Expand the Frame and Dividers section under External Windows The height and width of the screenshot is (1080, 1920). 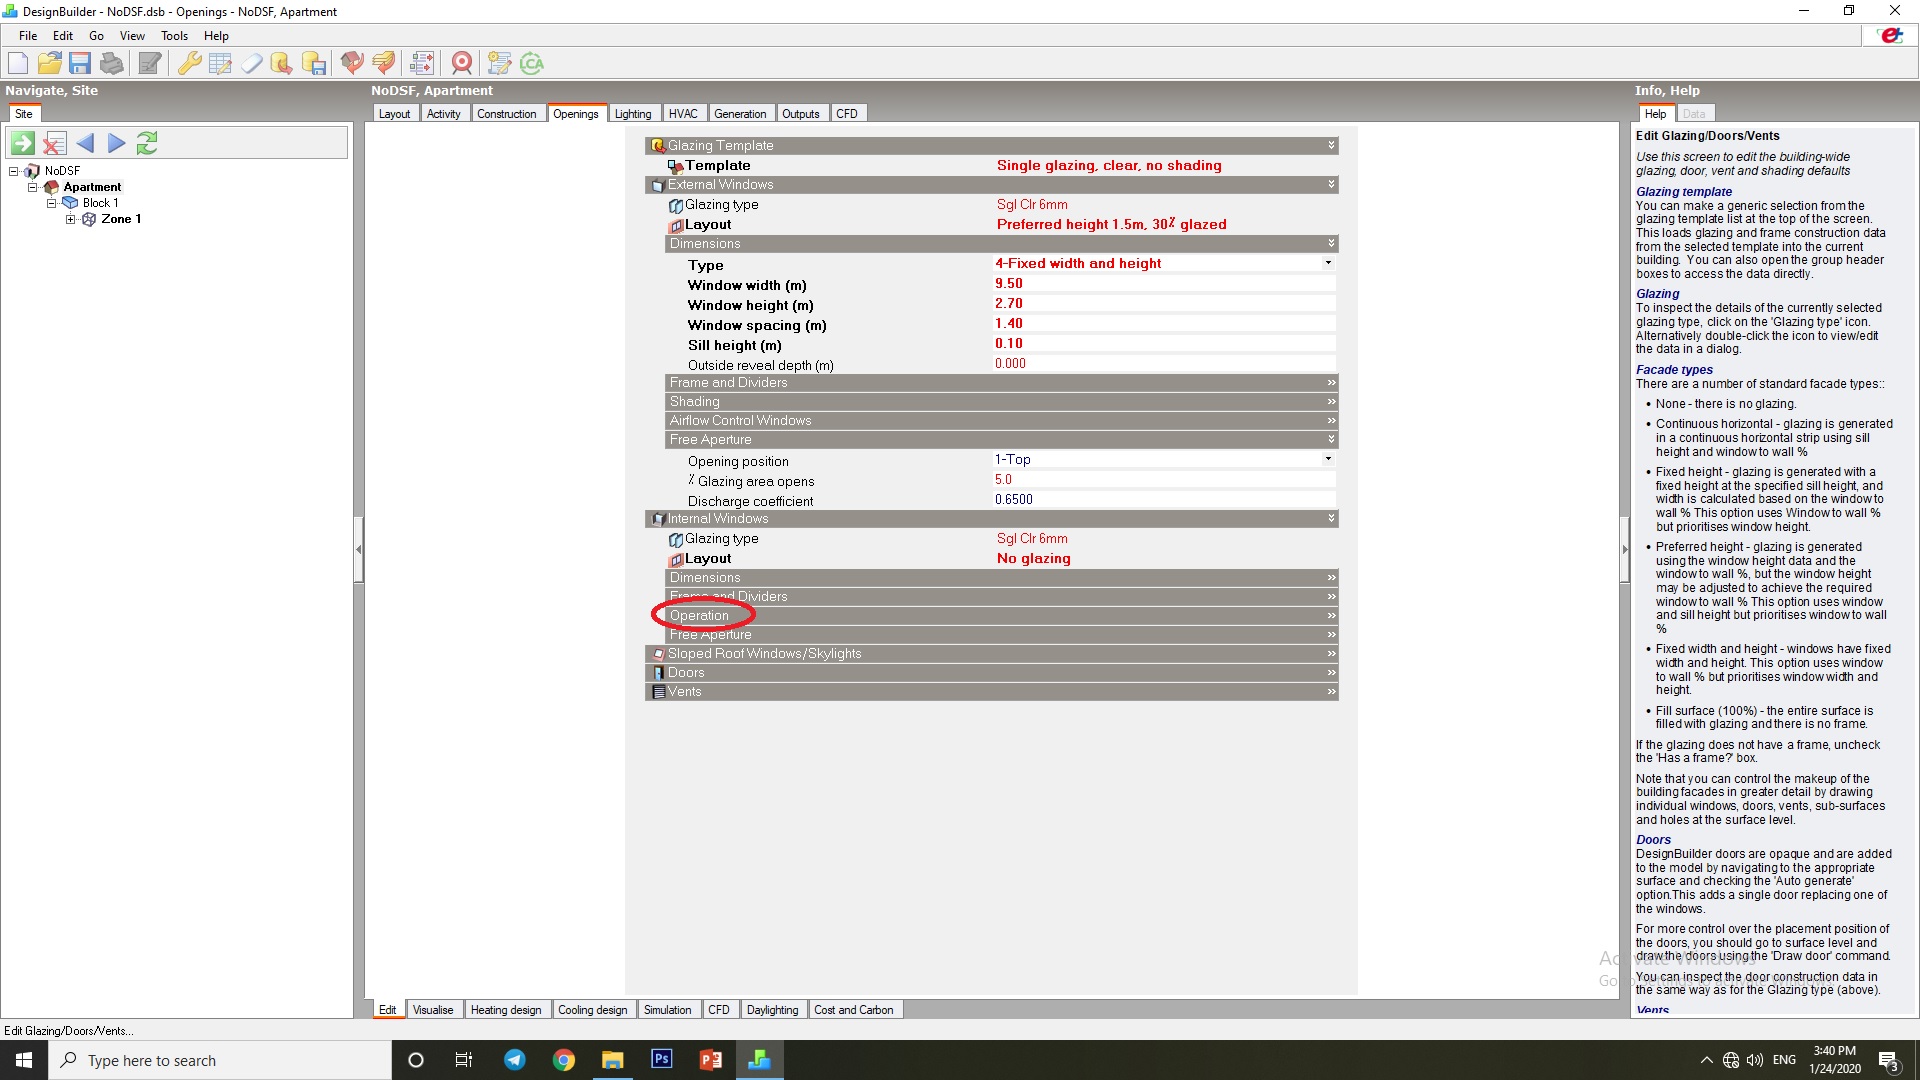[x=1001, y=383]
